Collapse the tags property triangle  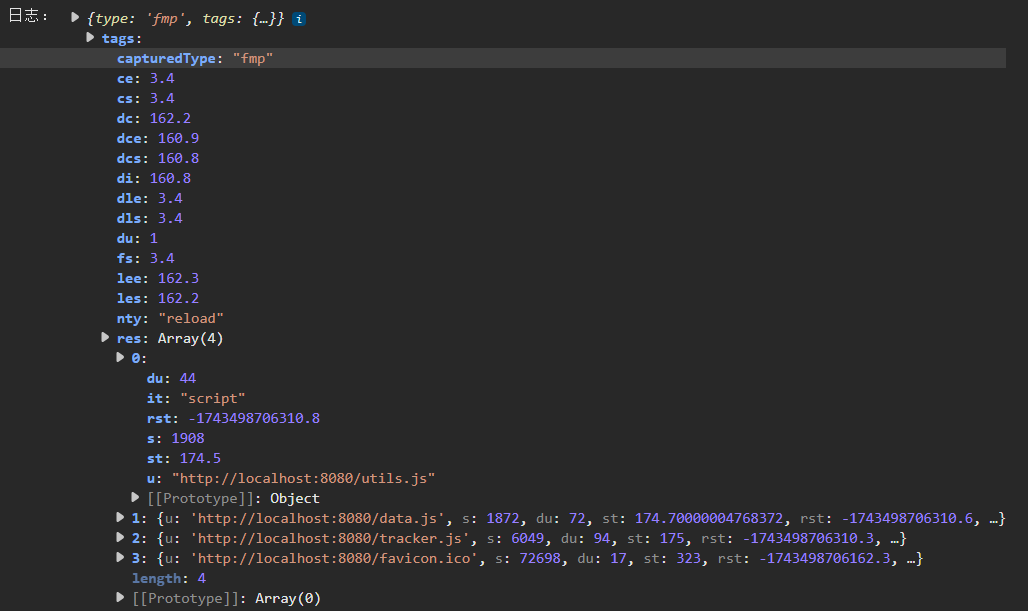91,38
